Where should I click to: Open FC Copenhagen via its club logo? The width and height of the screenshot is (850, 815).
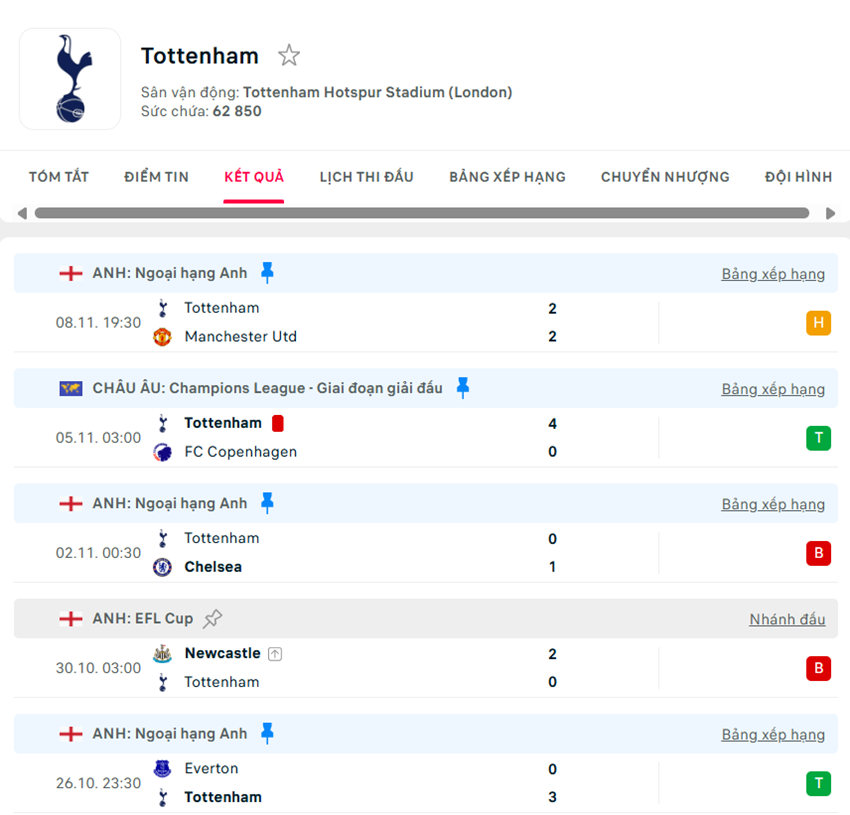(x=163, y=452)
